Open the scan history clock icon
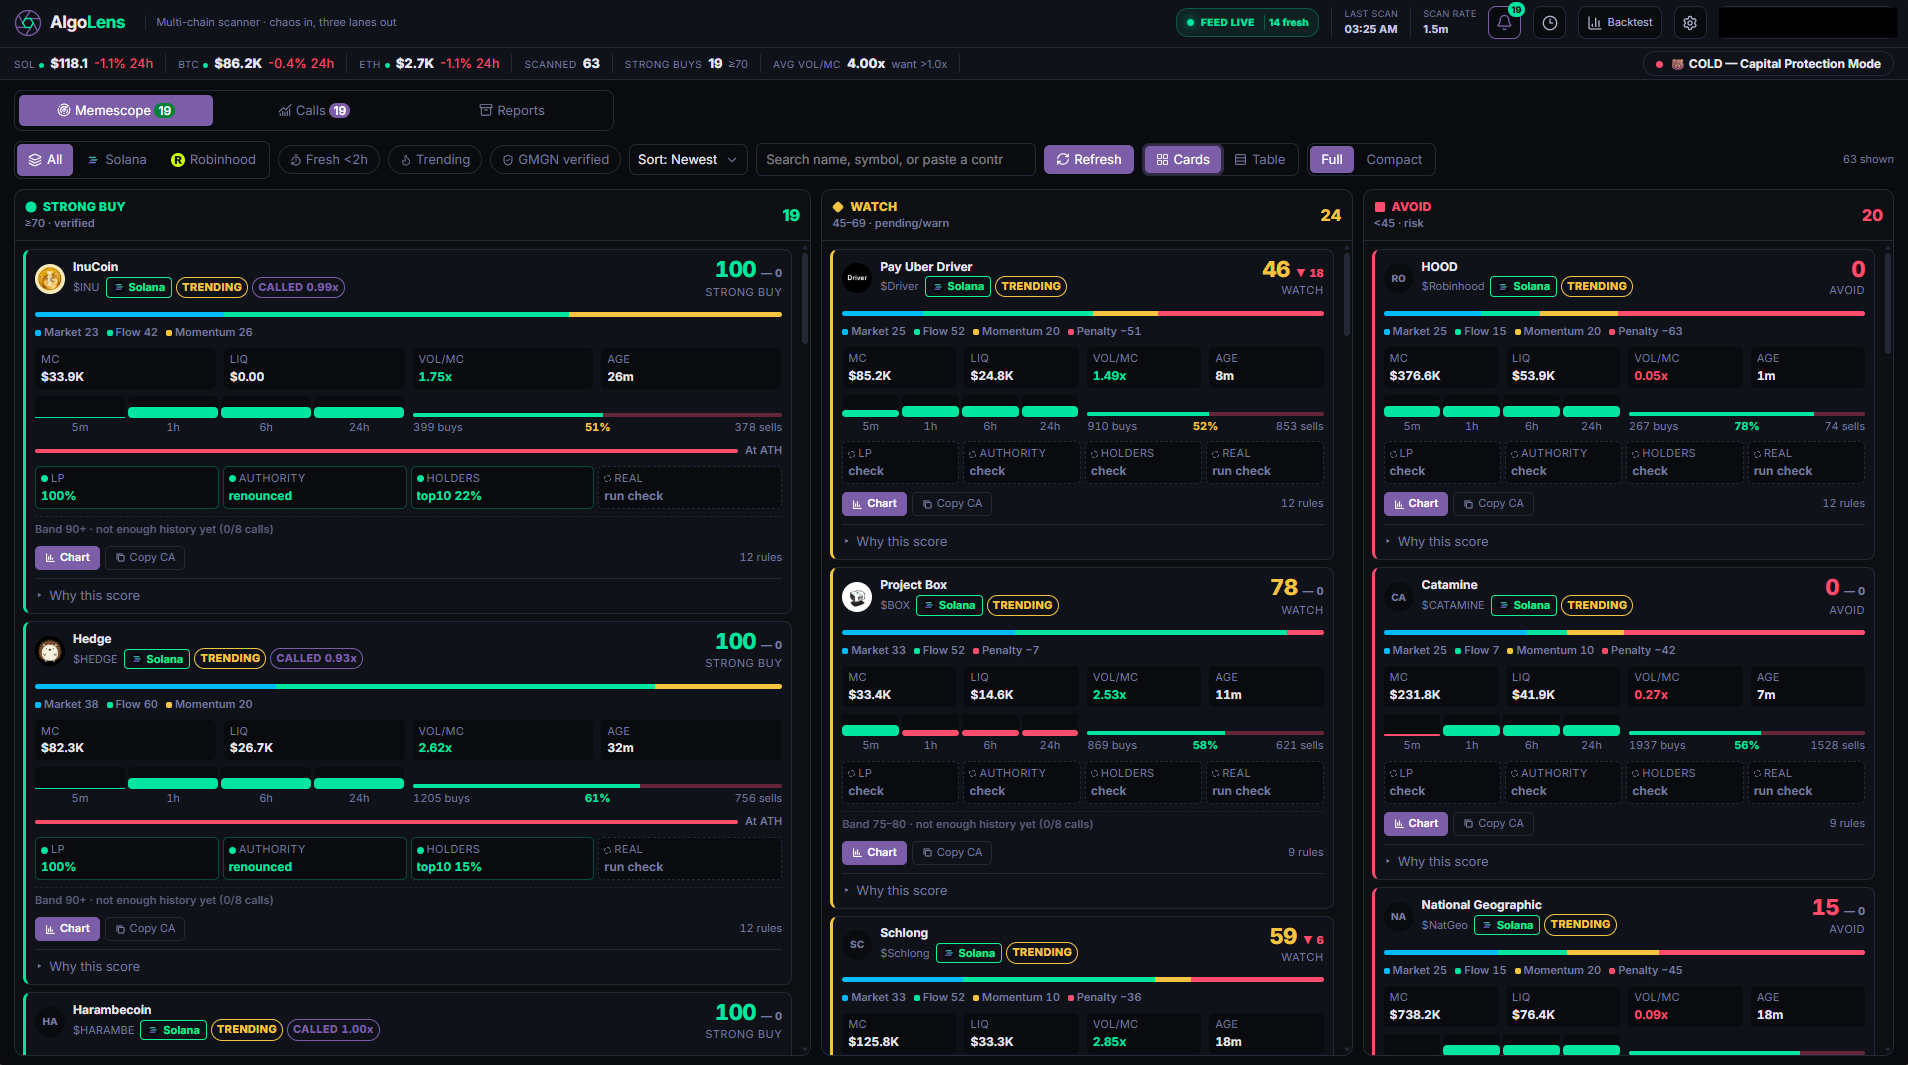This screenshot has width=1908, height=1065. [x=1550, y=23]
